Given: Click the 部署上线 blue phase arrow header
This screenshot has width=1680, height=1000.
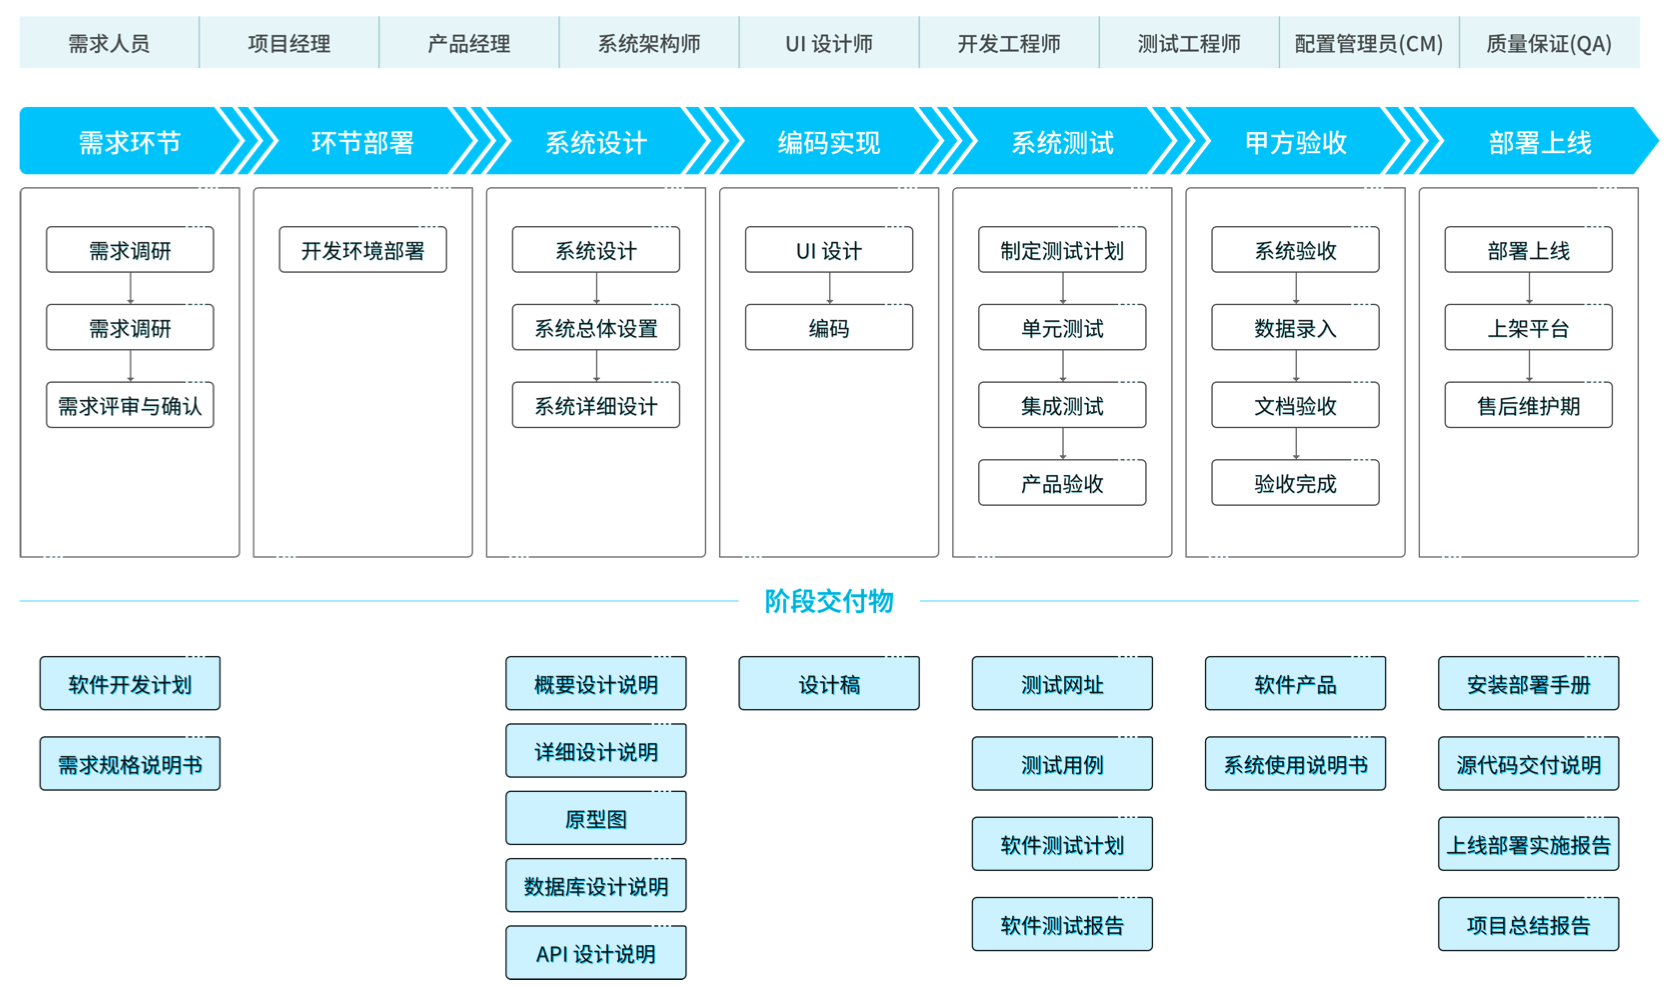Looking at the screenshot, I should [1540, 142].
